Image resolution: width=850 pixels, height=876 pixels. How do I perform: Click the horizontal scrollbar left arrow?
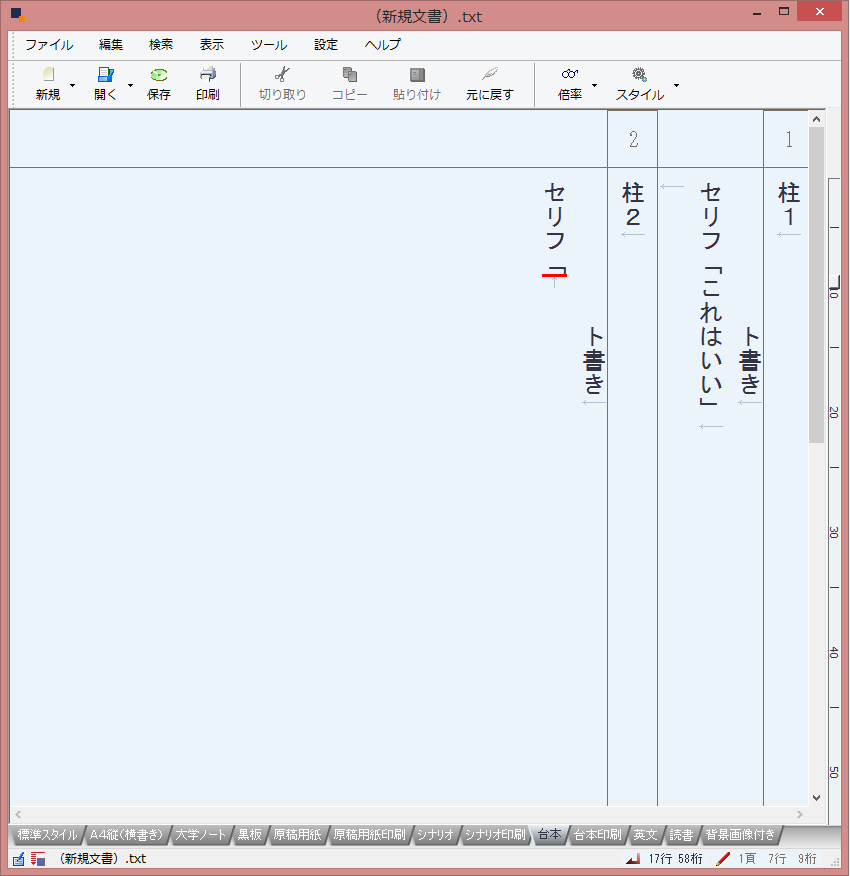18,815
